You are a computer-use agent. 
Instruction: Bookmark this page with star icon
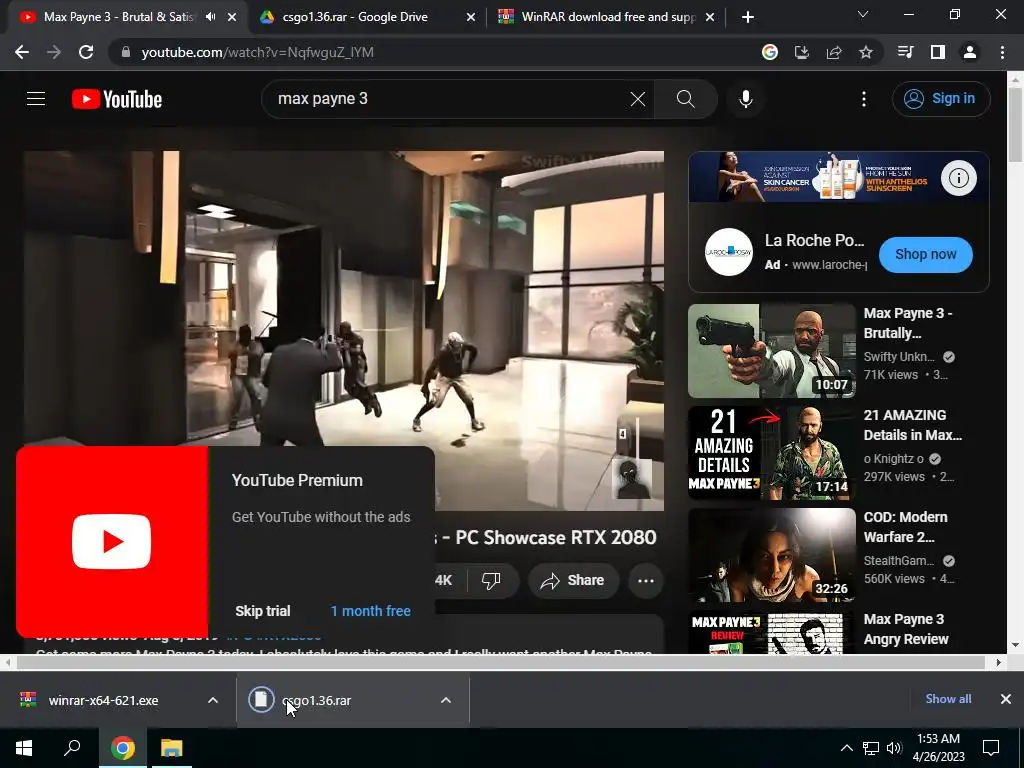click(x=866, y=52)
